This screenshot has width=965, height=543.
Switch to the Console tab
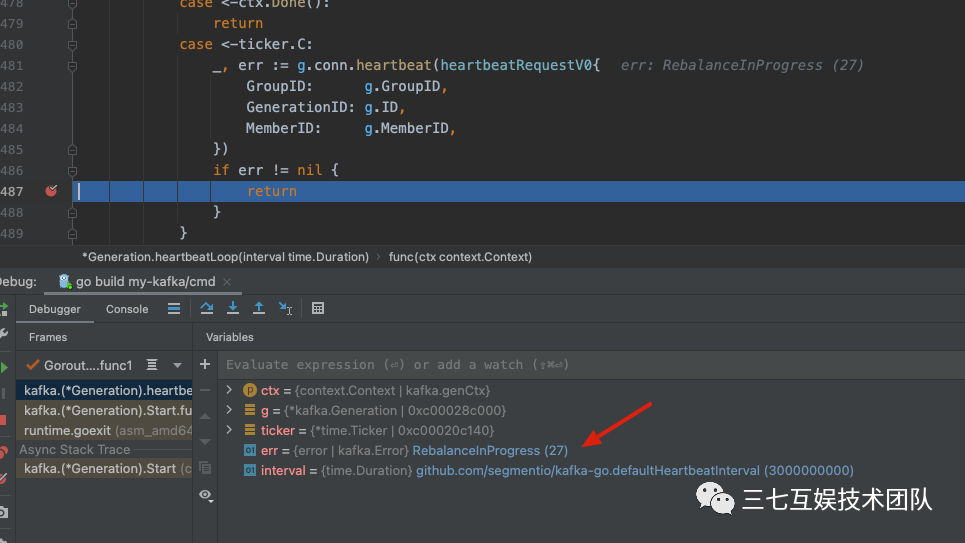click(x=127, y=309)
